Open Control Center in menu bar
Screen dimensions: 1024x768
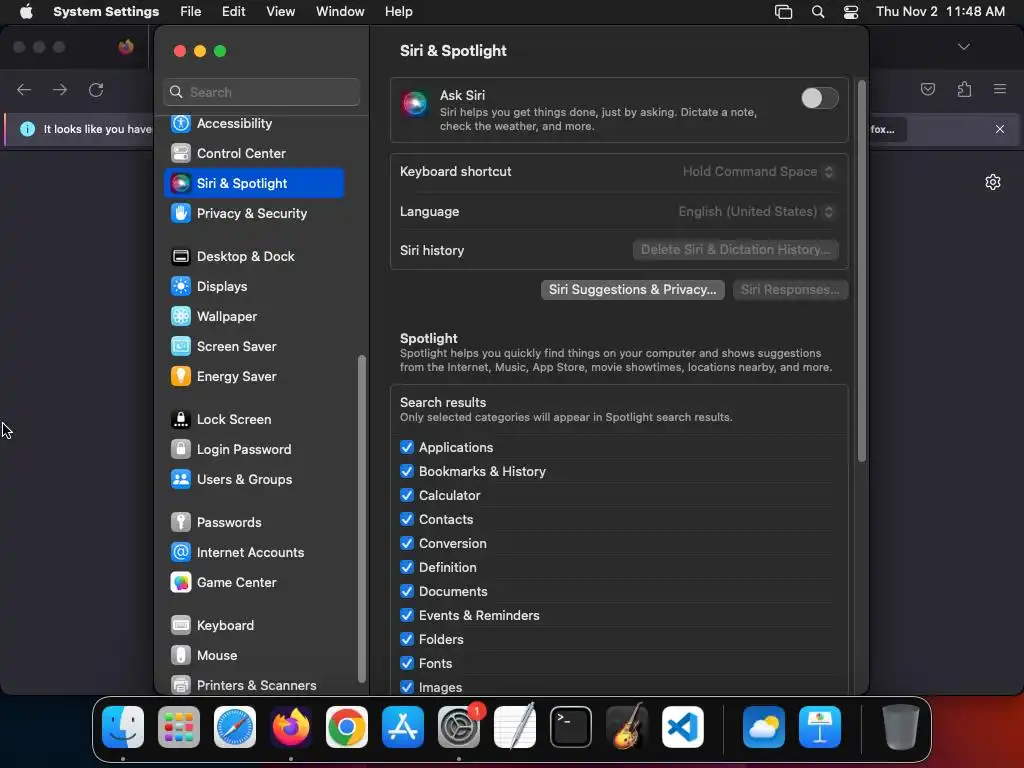[850, 12]
